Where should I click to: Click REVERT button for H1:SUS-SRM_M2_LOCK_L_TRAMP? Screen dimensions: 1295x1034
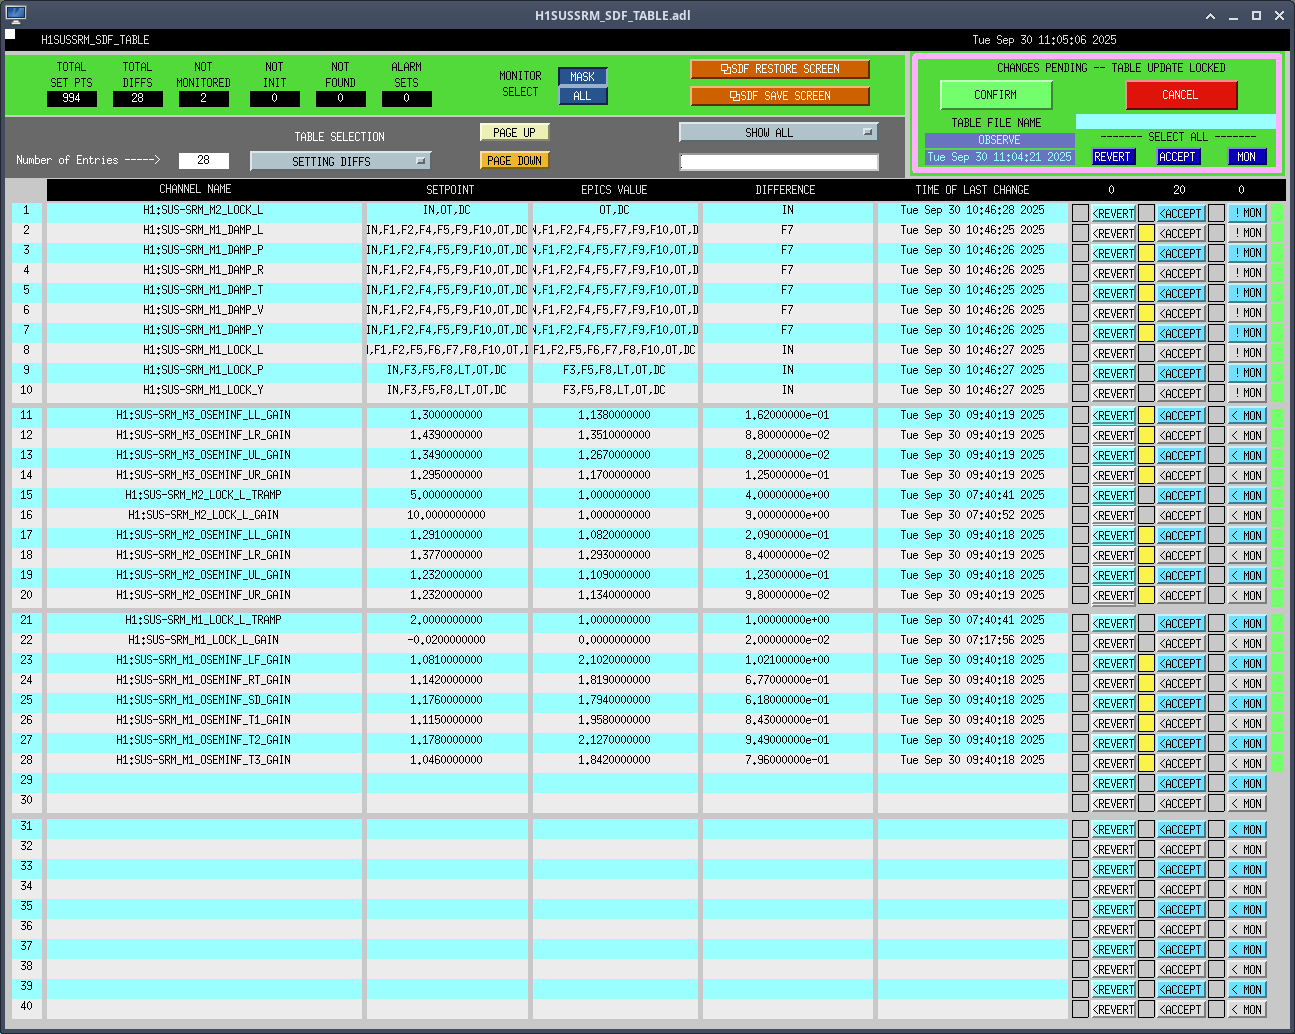coord(1113,496)
